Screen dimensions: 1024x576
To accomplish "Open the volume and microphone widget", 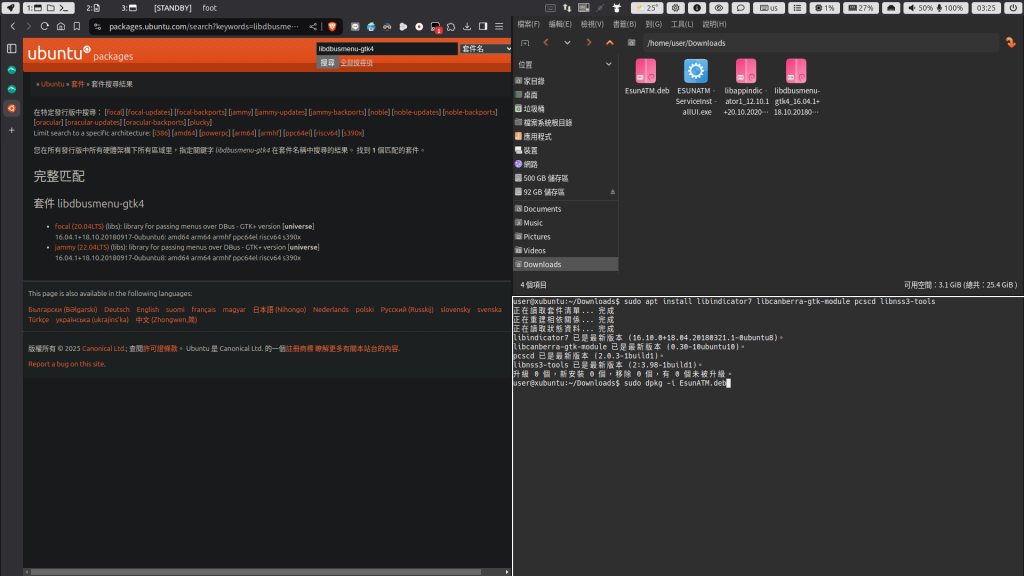I will [935, 8].
